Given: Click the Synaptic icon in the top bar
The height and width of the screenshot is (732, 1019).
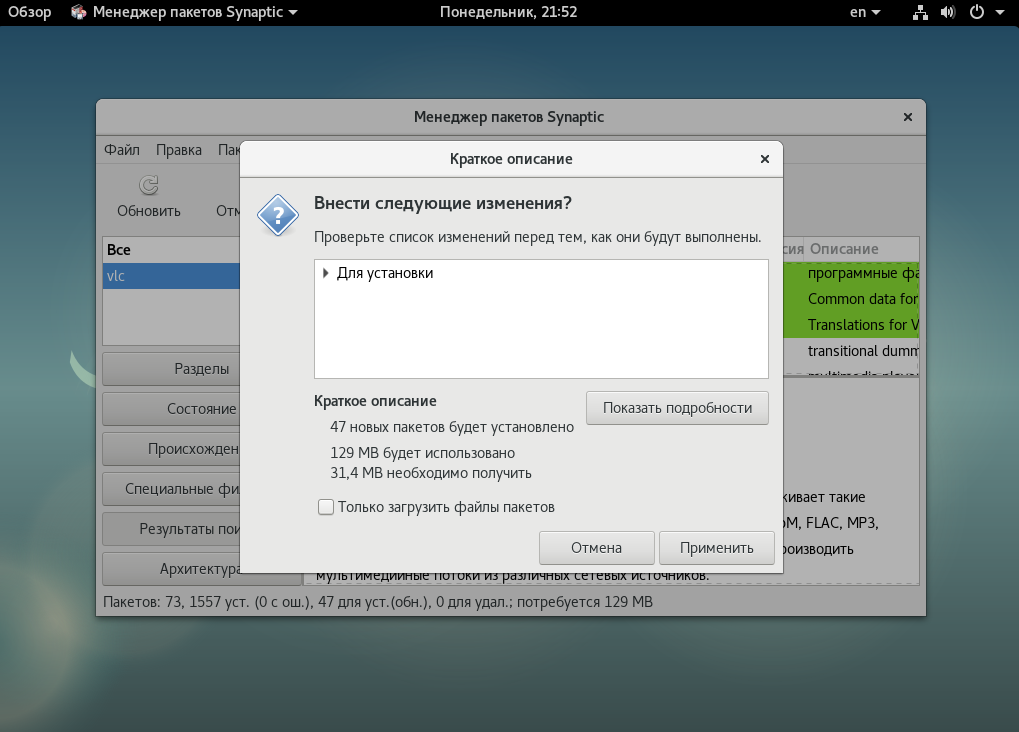Looking at the screenshot, I should click(x=79, y=12).
